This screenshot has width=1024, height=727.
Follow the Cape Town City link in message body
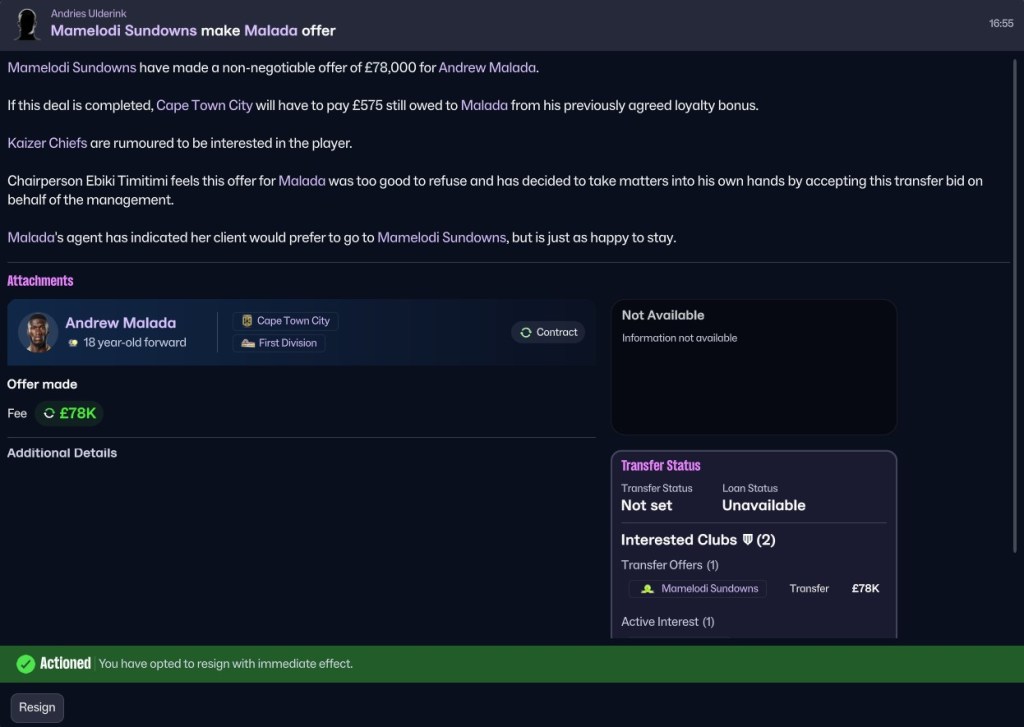tap(204, 105)
